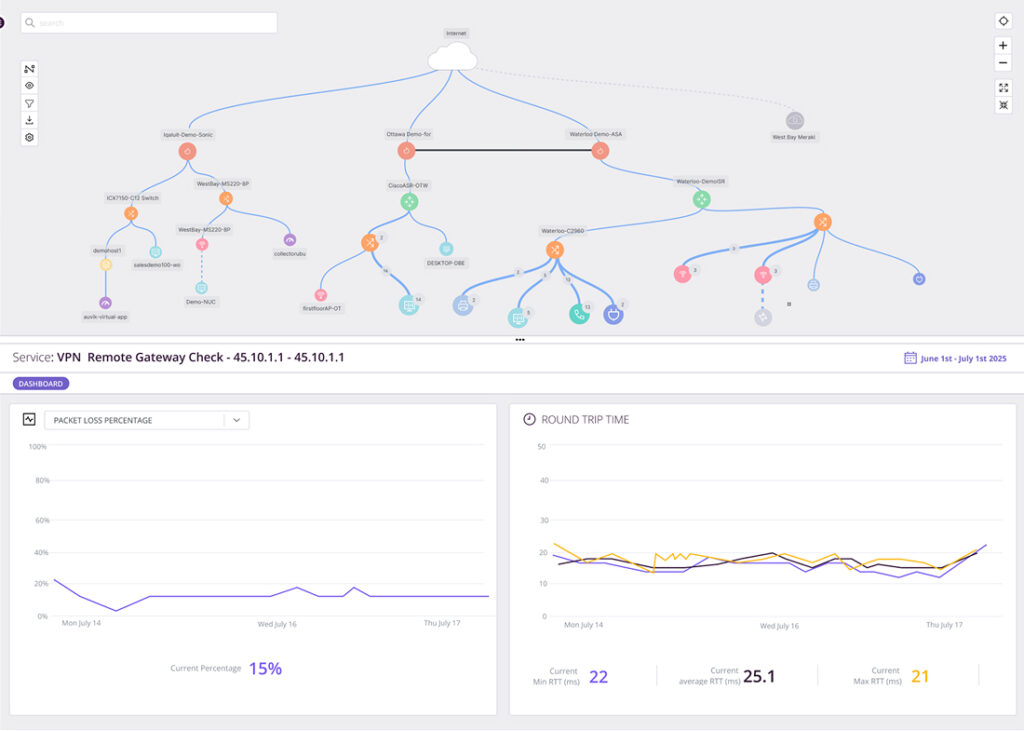Select the teal phone group node

[x=579, y=314]
